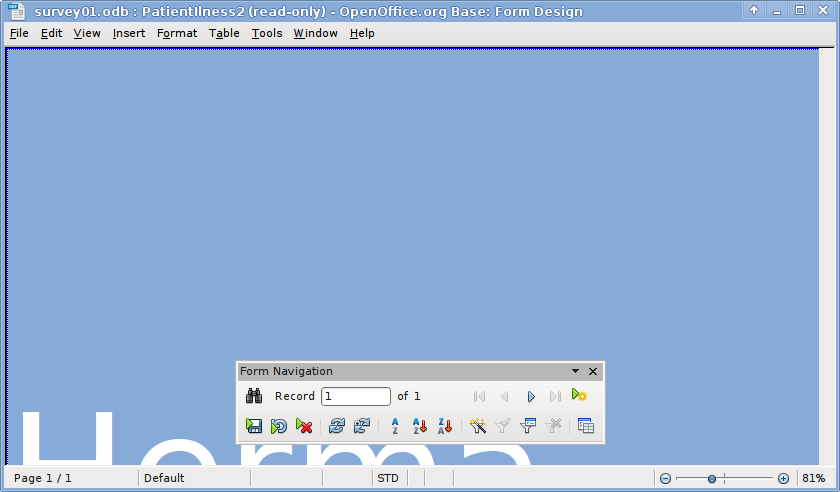This screenshot has height=492, width=840.
Task: Click the New Record icon
Action: click(x=579, y=396)
